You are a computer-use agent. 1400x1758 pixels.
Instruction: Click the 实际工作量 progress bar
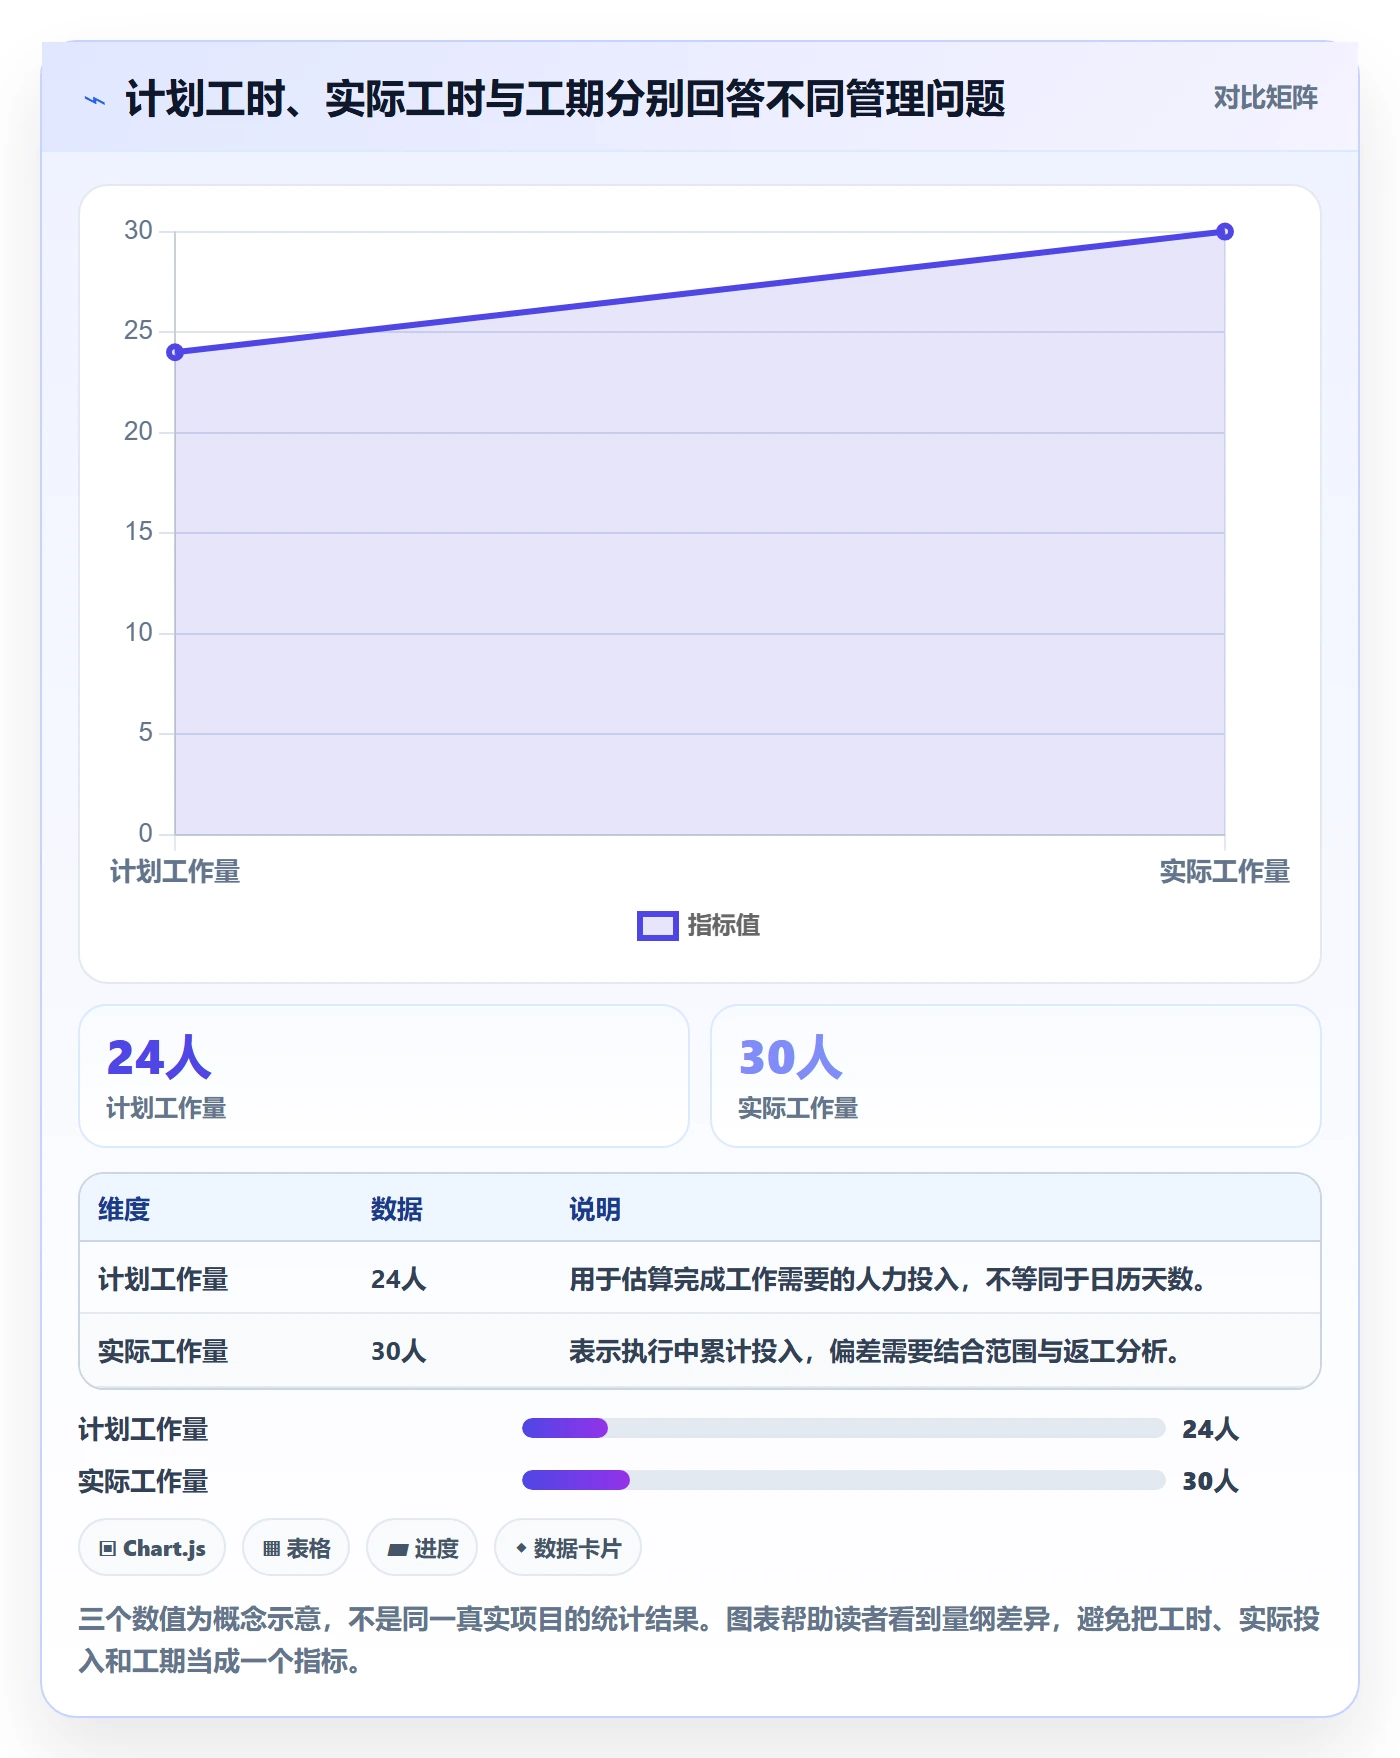tap(844, 1480)
